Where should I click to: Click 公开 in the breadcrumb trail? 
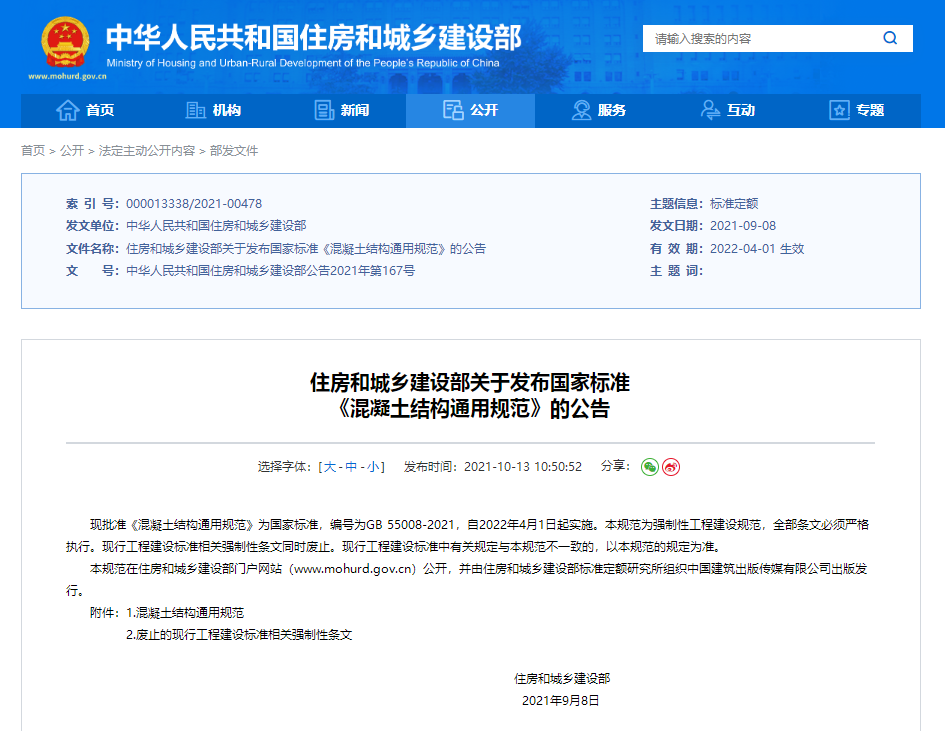72,150
